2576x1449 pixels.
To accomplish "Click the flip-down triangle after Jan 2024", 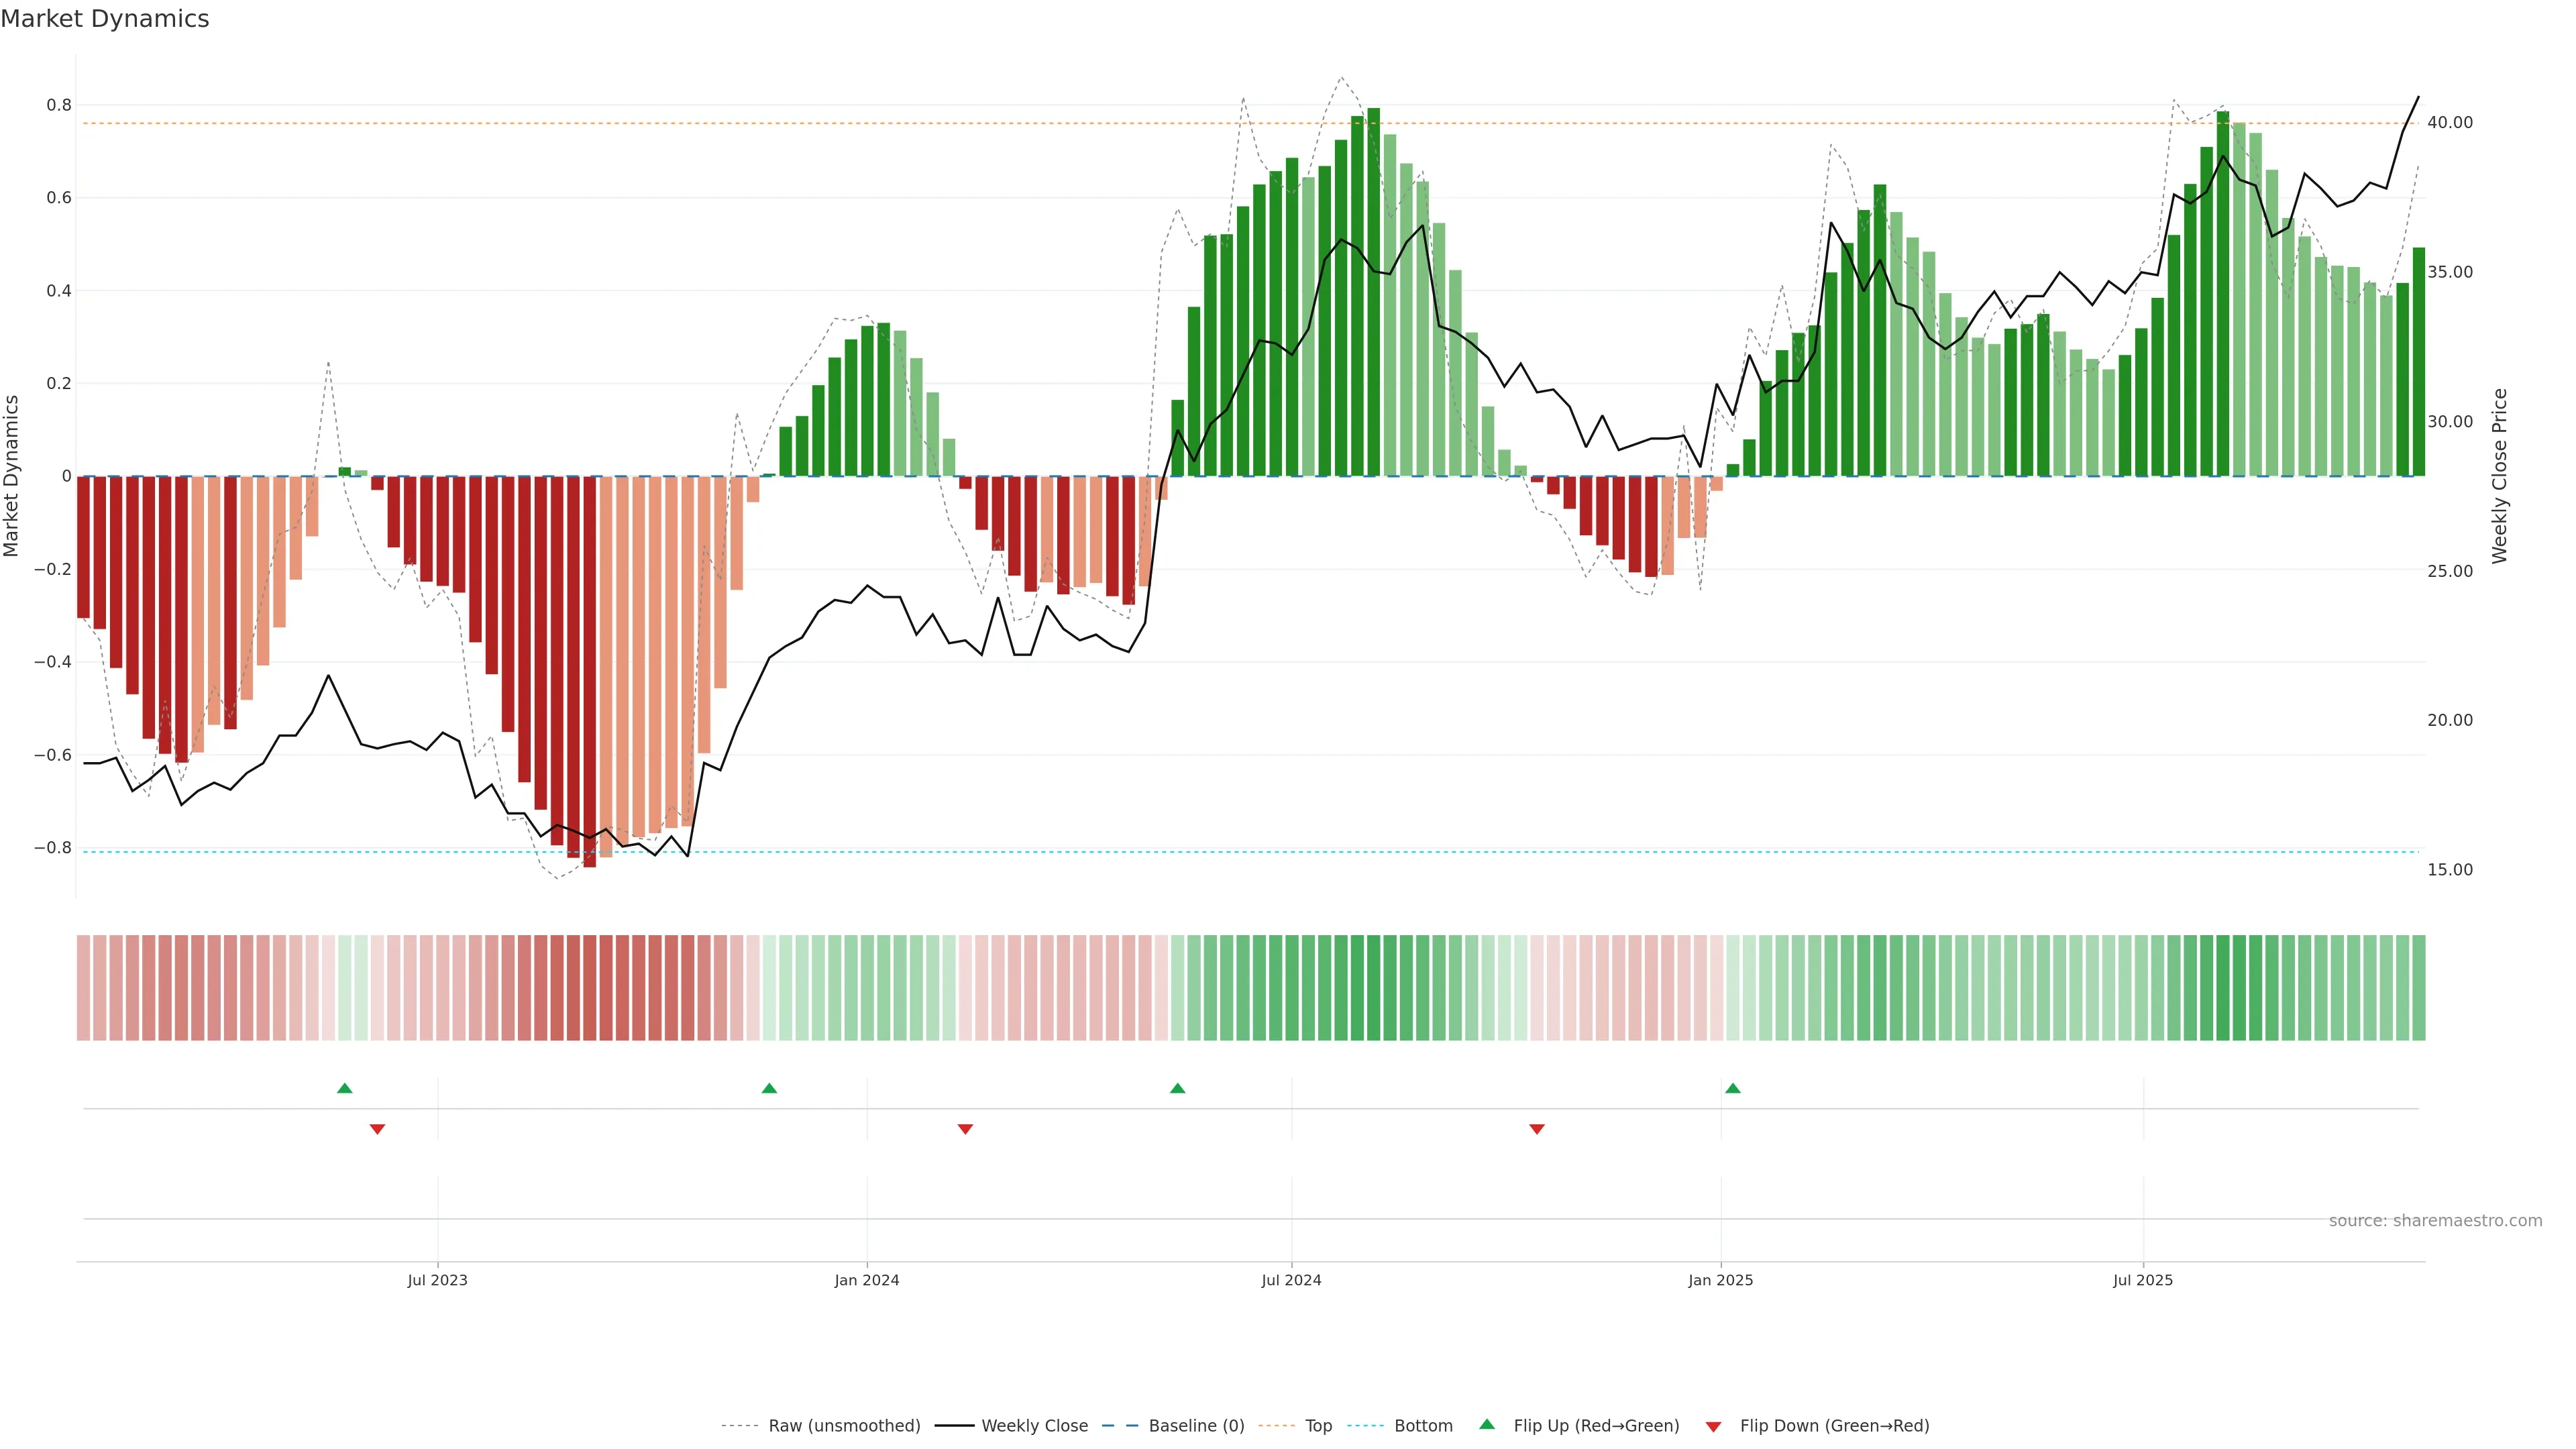I will pos(965,1129).
